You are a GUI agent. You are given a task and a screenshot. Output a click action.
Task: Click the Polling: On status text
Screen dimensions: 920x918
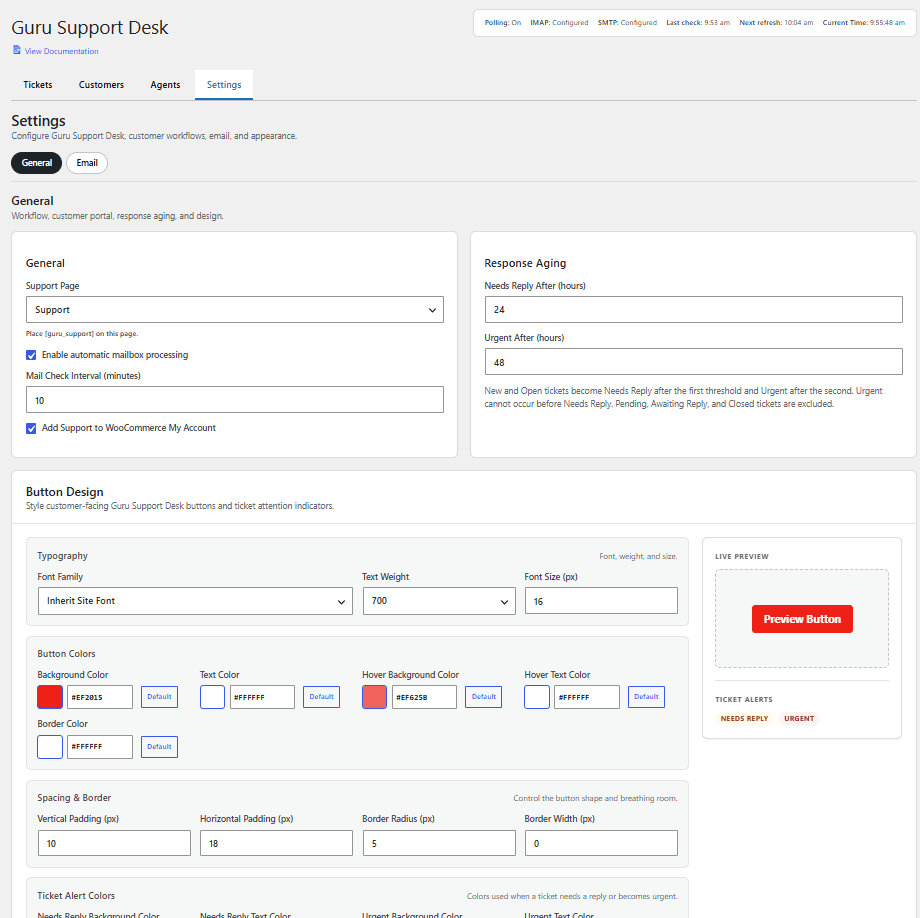click(503, 23)
